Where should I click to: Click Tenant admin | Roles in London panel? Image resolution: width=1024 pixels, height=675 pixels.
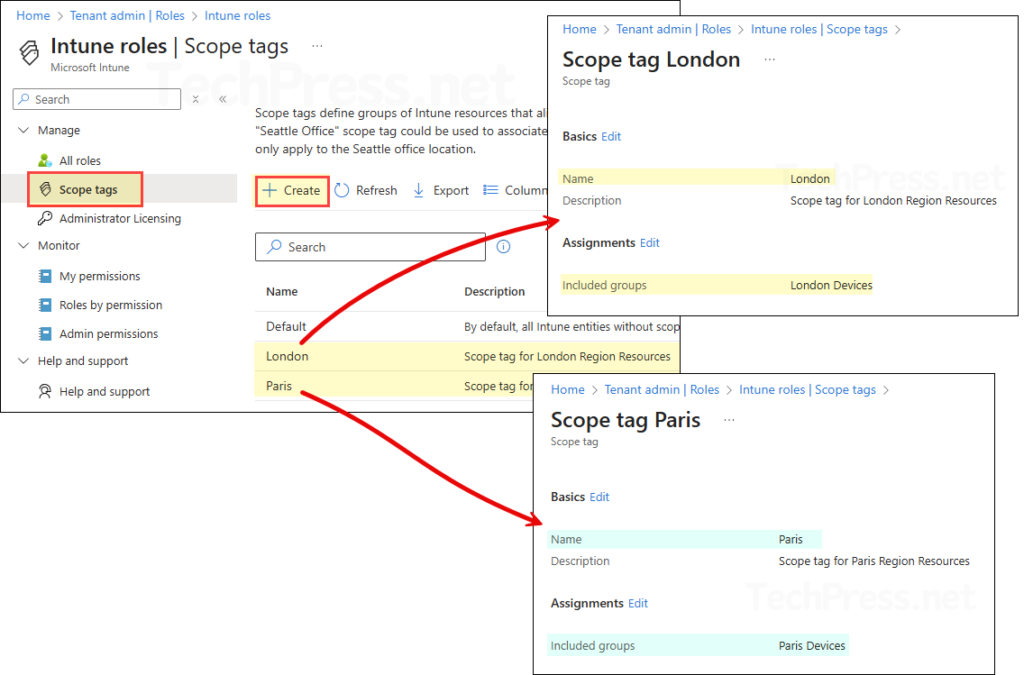tap(673, 29)
